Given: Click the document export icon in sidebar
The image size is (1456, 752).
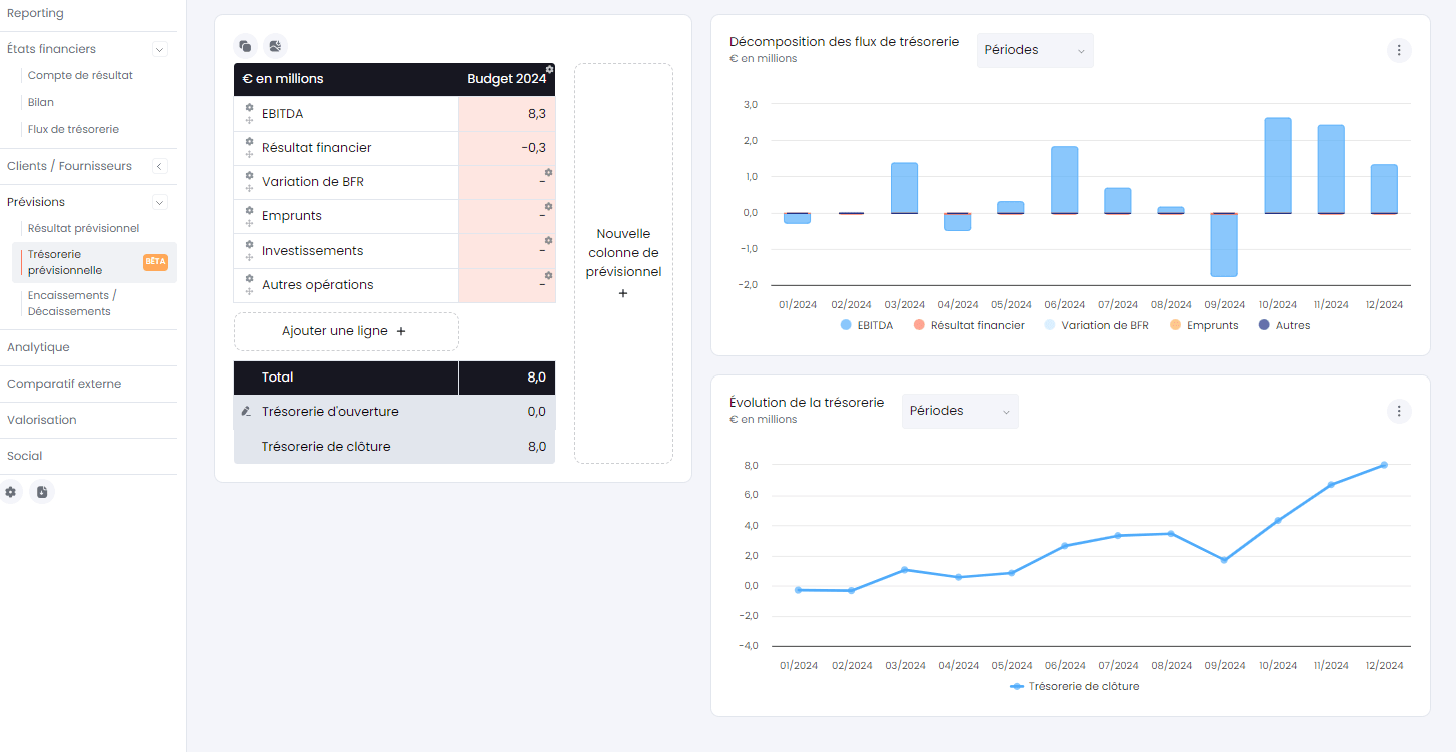Looking at the screenshot, I should pos(41,492).
